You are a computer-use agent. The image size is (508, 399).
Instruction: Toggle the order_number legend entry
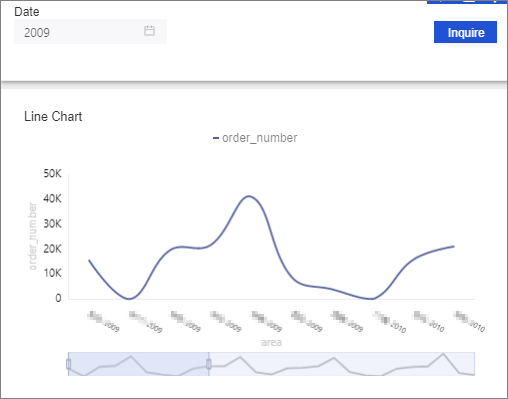[255, 138]
